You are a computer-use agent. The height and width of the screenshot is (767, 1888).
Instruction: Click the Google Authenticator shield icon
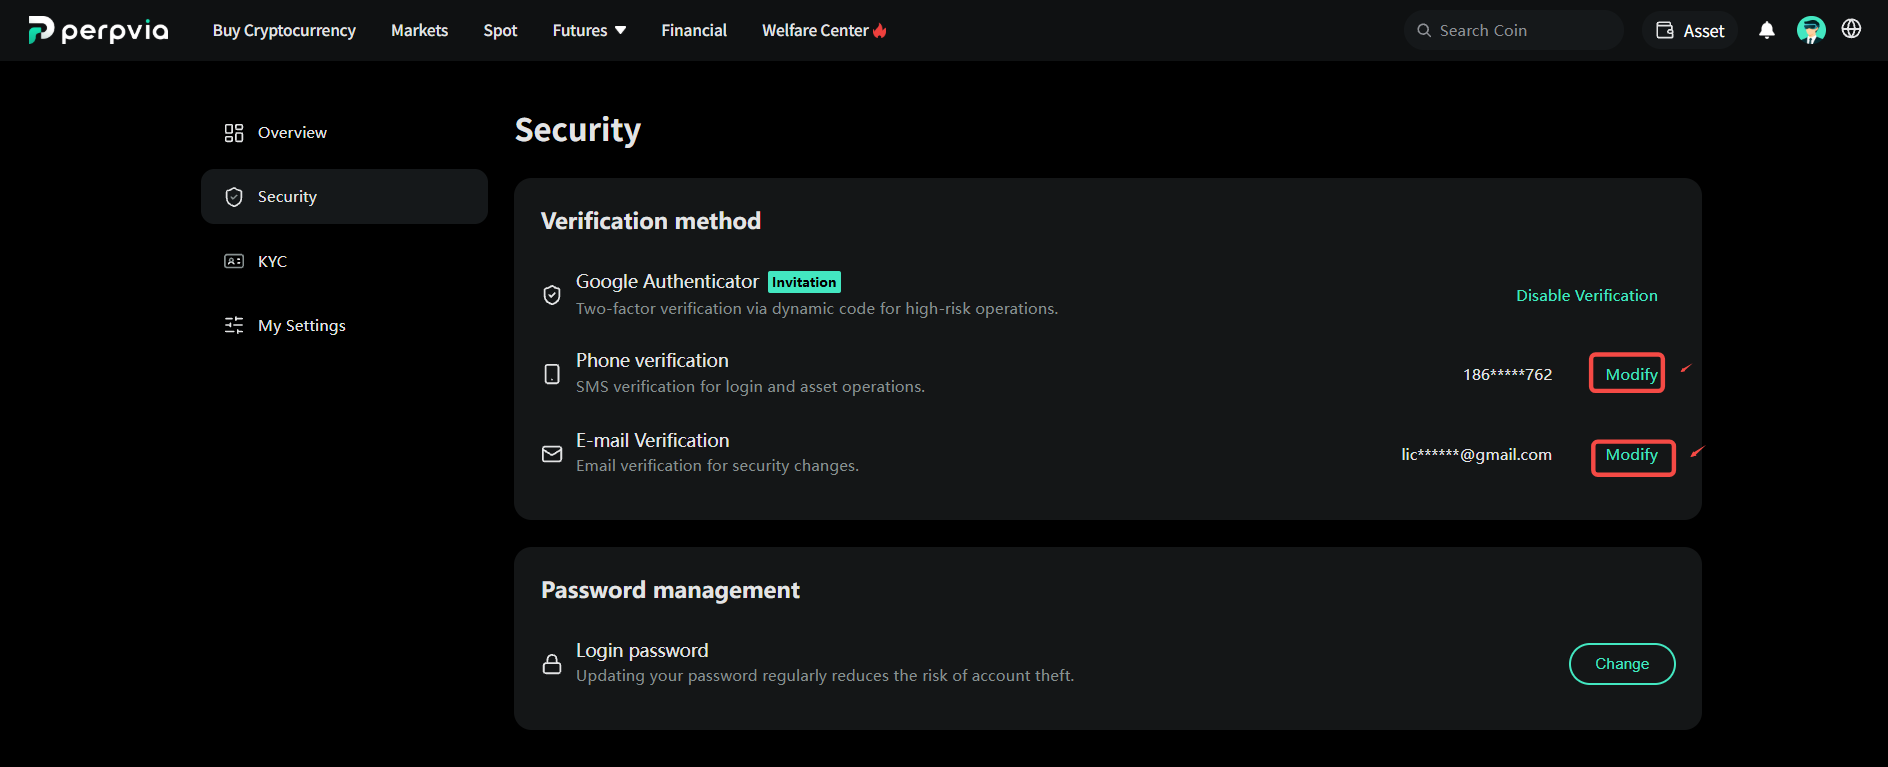[552, 295]
